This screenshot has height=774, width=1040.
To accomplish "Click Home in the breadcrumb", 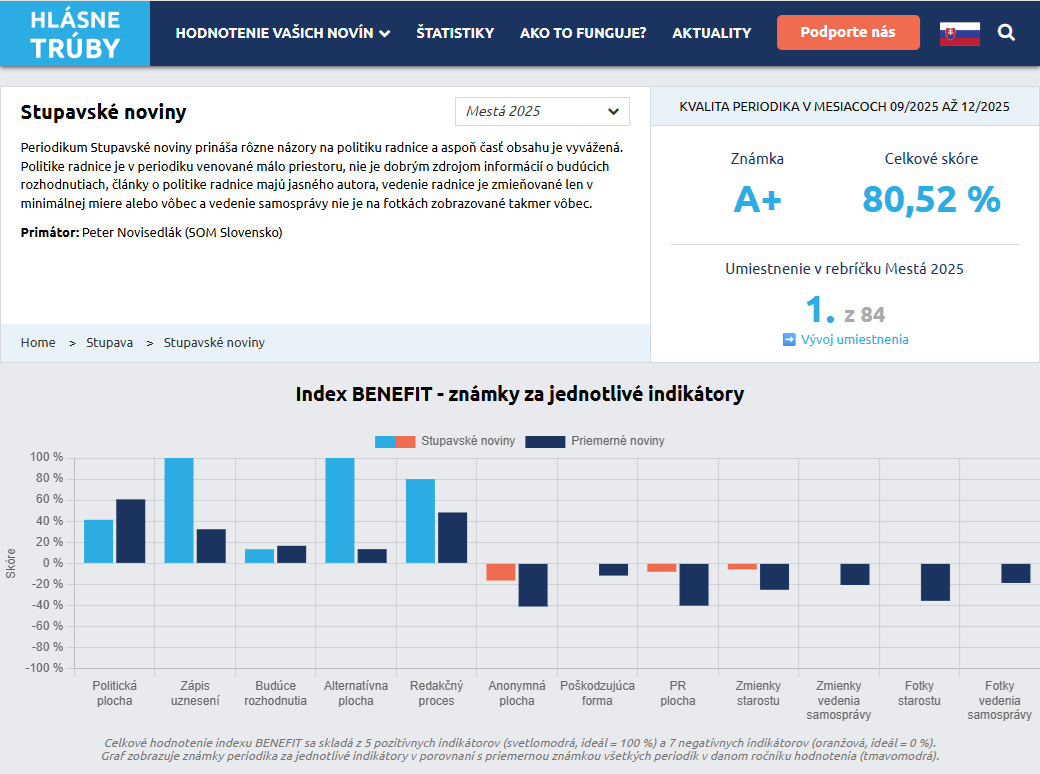I will (38, 343).
